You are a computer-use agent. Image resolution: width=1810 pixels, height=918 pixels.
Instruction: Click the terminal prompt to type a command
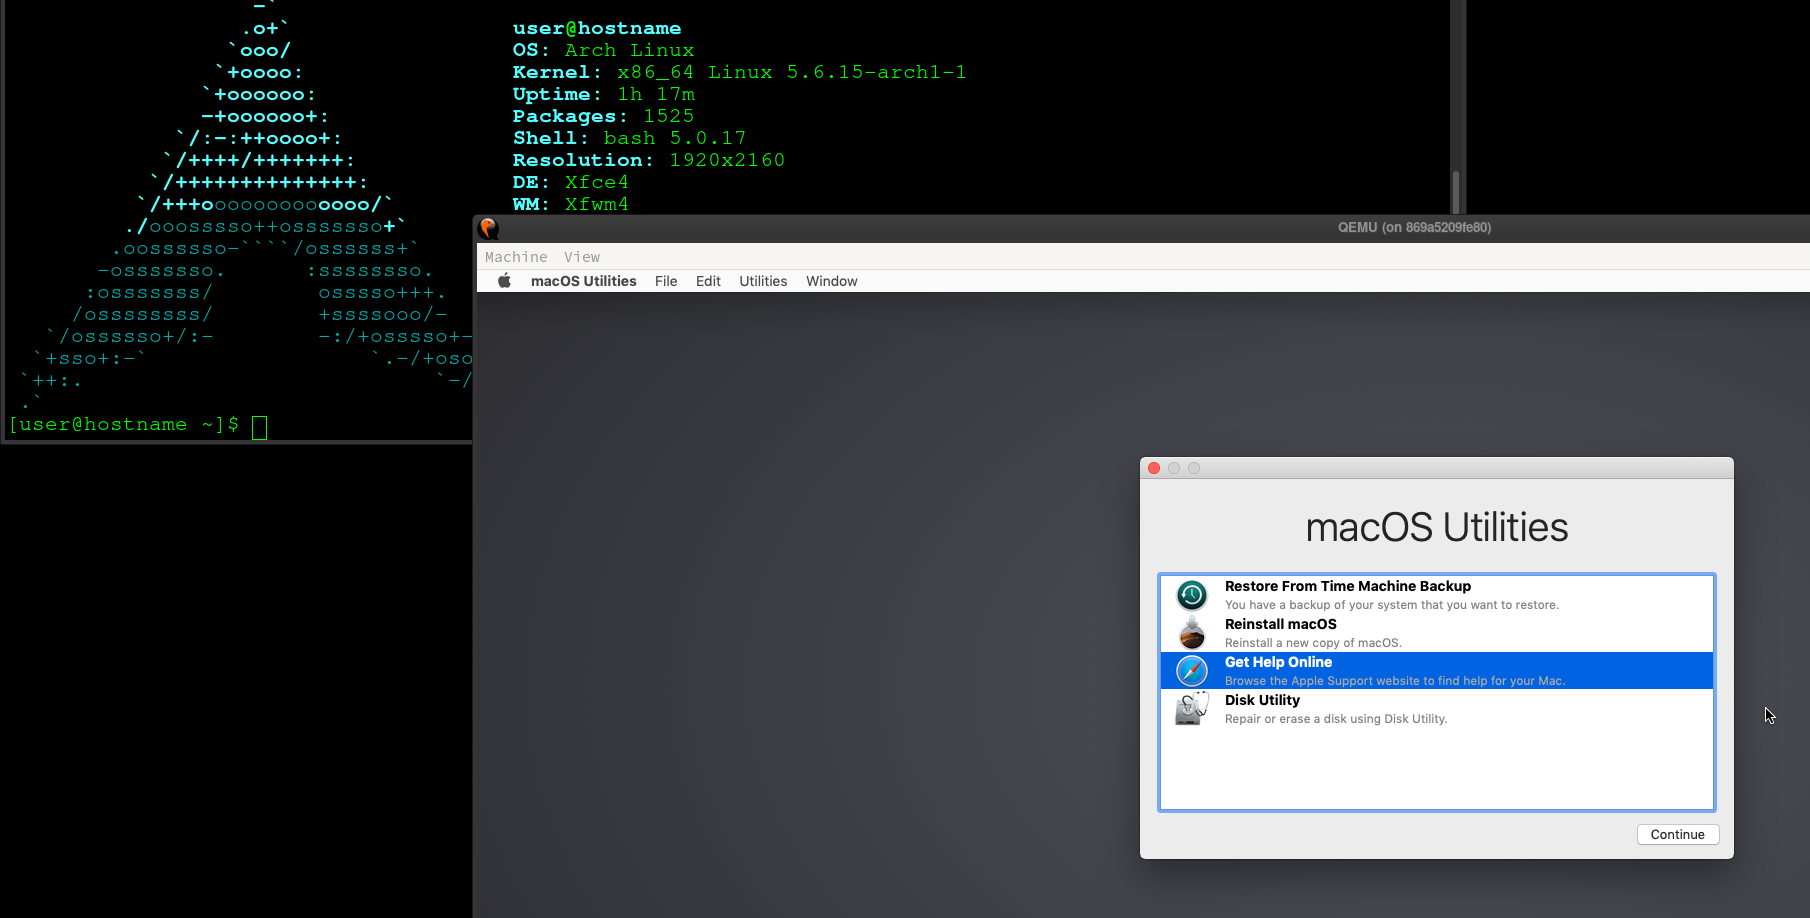[x=259, y=426]
